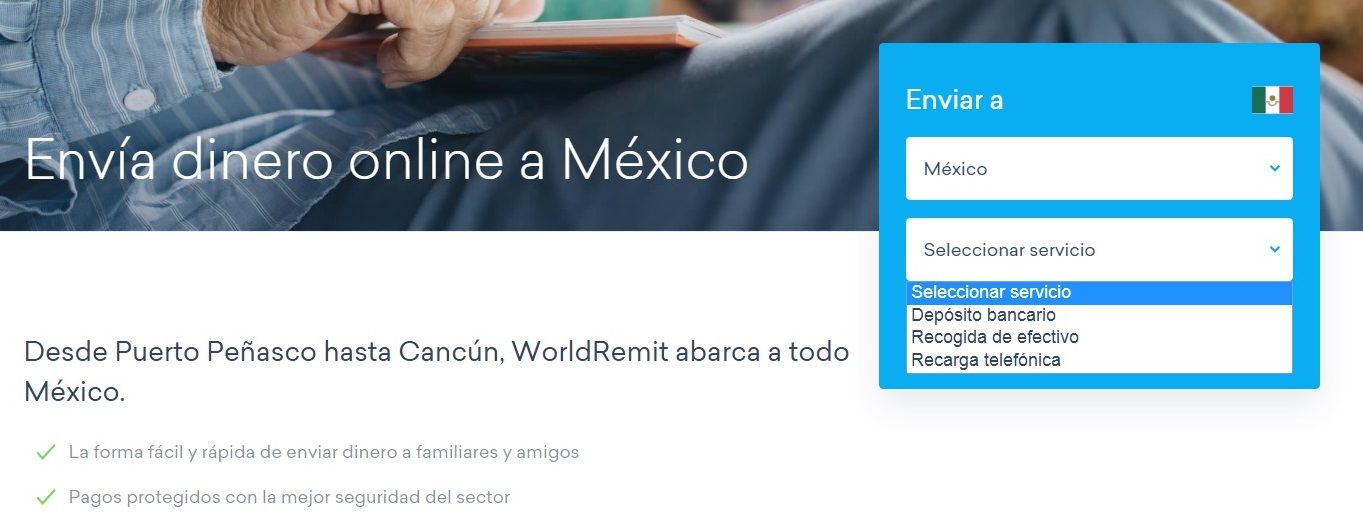Pick Recogida de efectivo as the service

pos(995,337)
